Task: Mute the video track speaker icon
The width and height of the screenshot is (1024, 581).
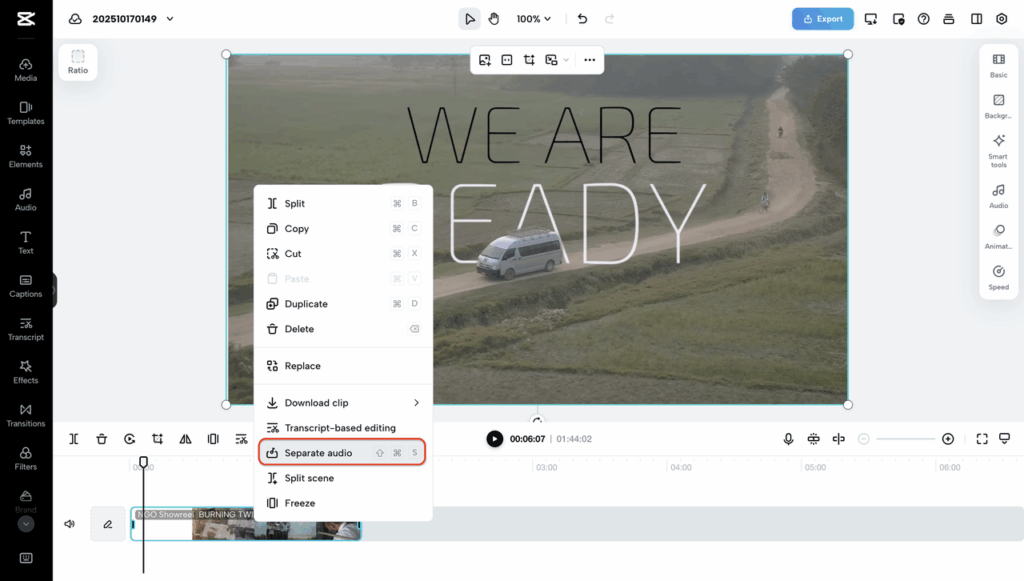Action: tap(70, 524)
